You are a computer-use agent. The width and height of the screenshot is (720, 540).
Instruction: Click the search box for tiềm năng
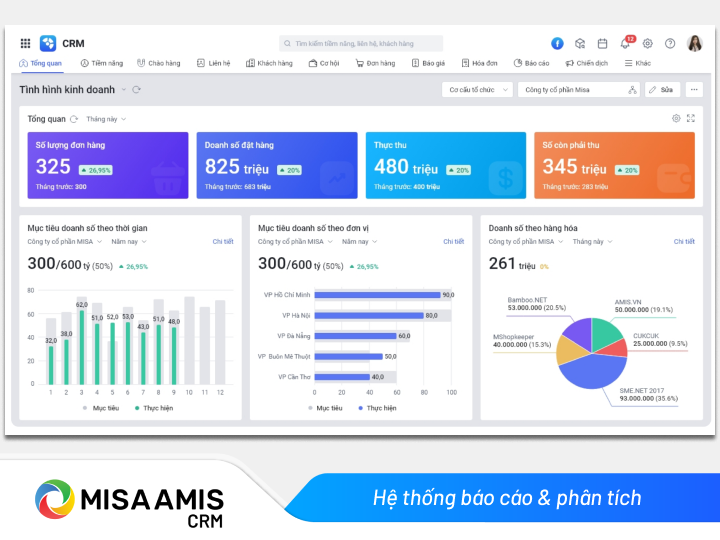point(361,43)
